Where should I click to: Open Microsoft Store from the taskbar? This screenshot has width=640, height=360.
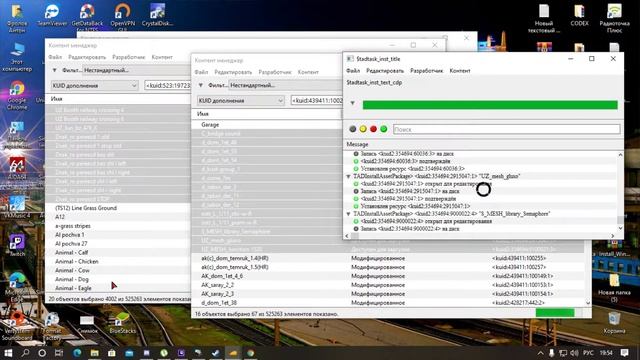click(111, 353)
